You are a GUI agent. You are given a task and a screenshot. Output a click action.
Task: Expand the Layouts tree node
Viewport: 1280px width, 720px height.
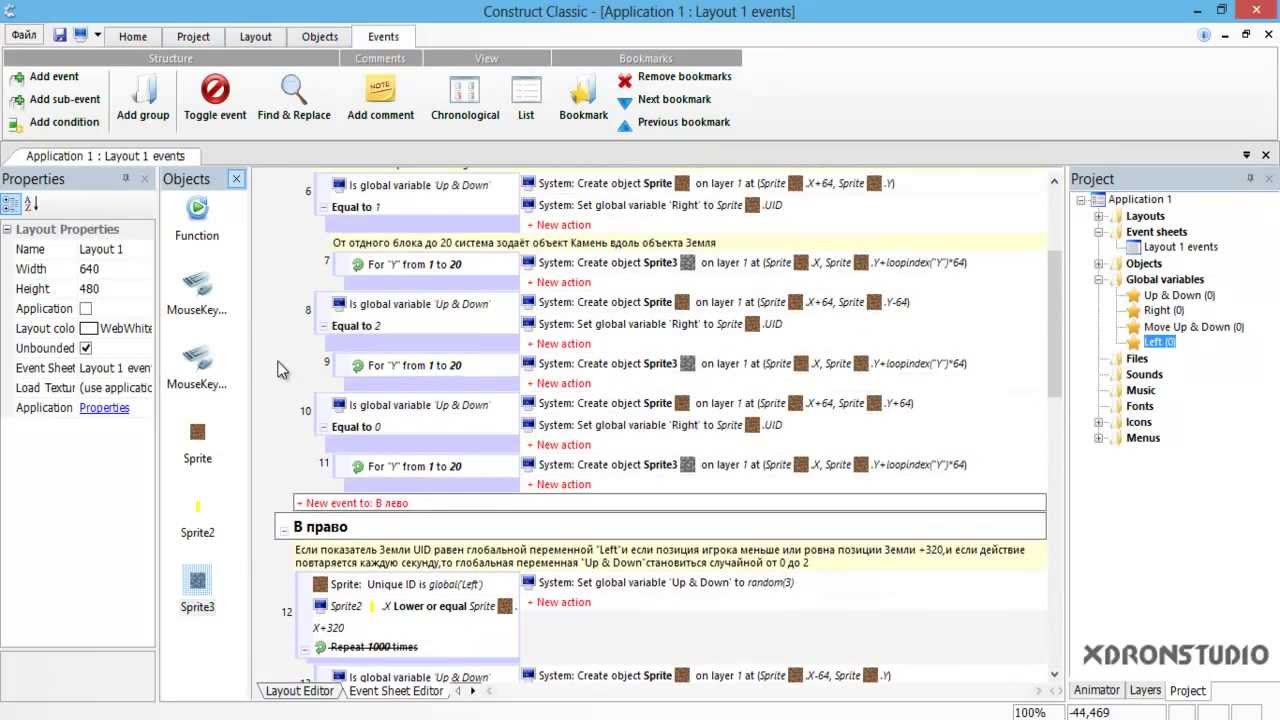1098,216
